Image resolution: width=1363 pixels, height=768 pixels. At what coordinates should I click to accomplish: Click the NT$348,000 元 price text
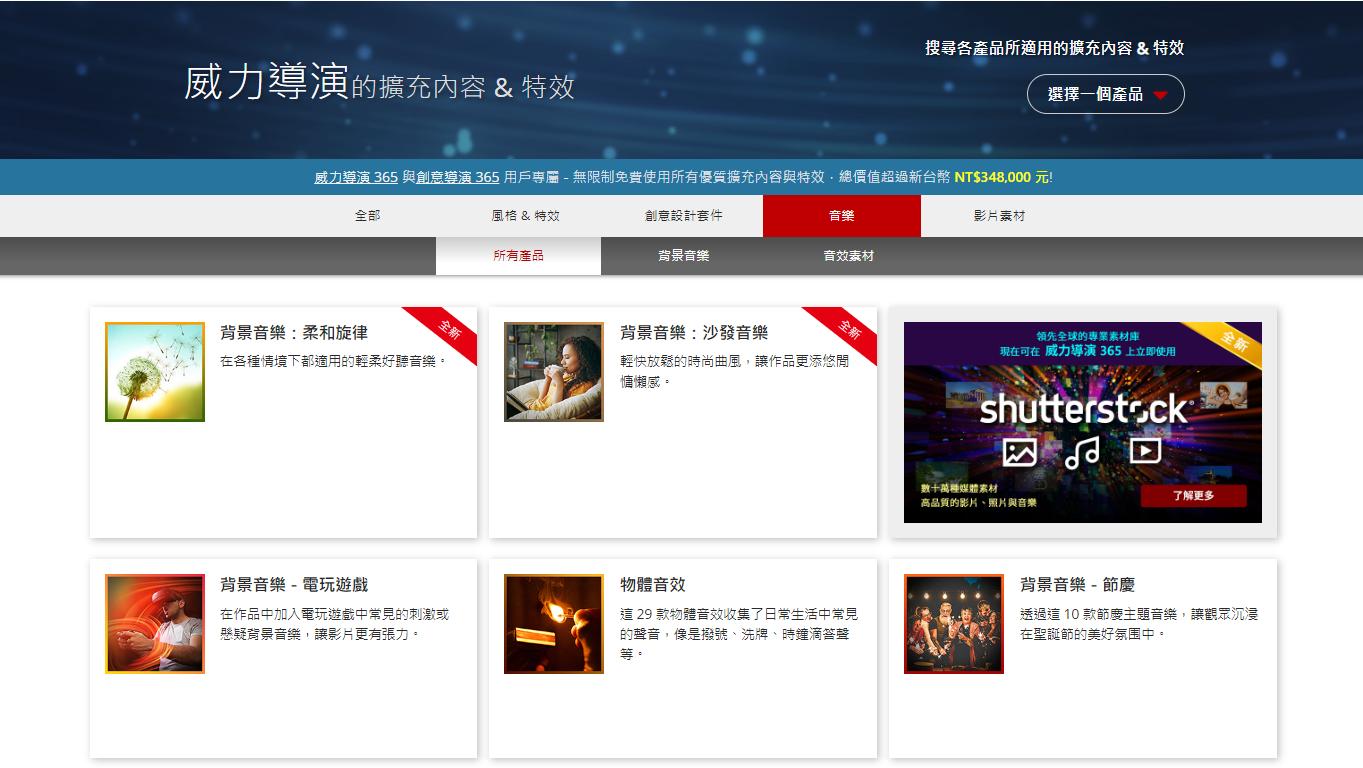[x=1003, y=177]
